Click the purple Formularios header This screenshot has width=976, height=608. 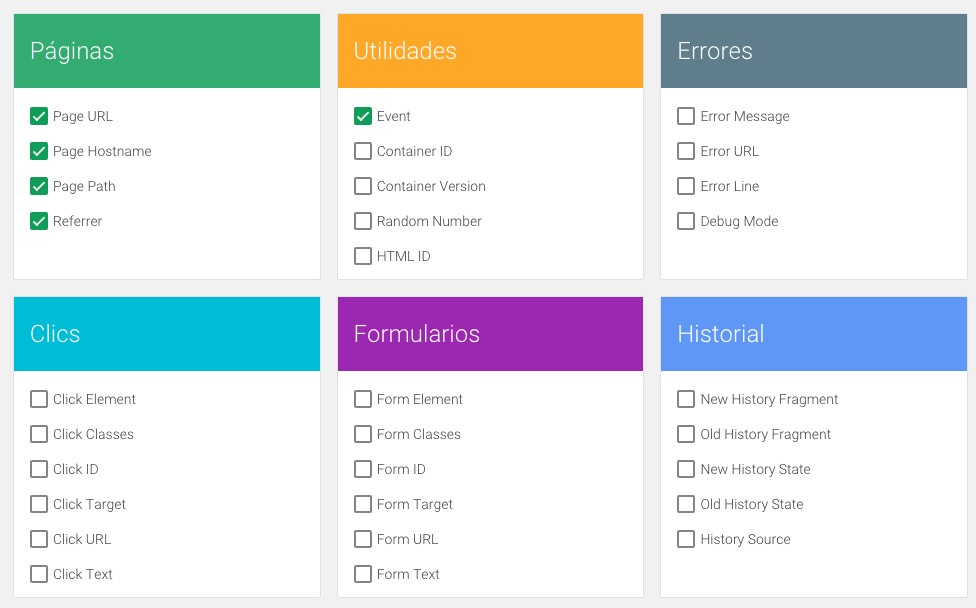coord(490,334)
